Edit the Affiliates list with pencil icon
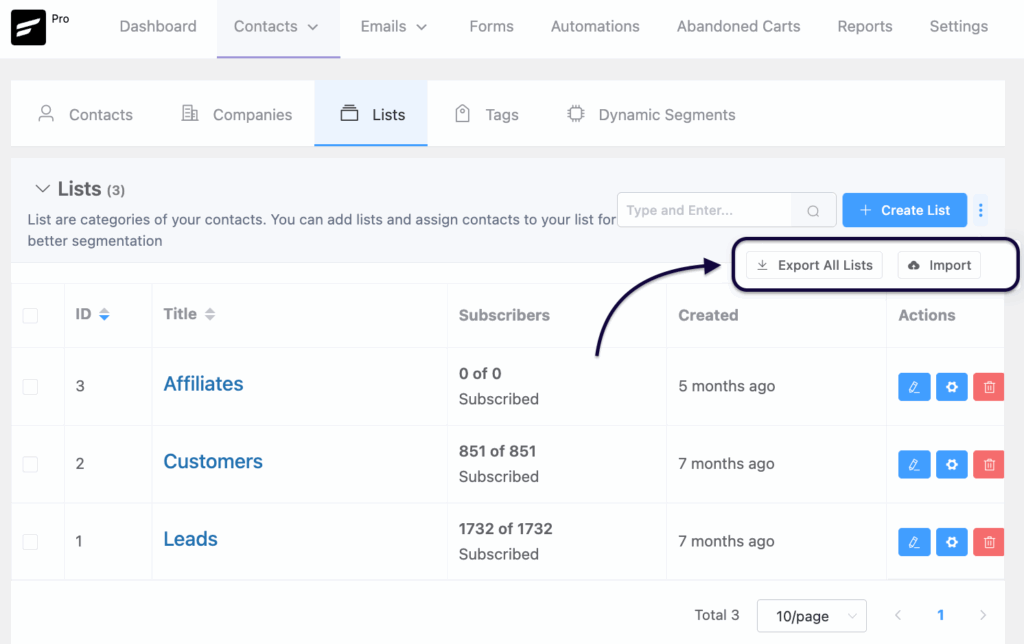The height and width of the screenshot is (644, 1024). click(914, 387)
